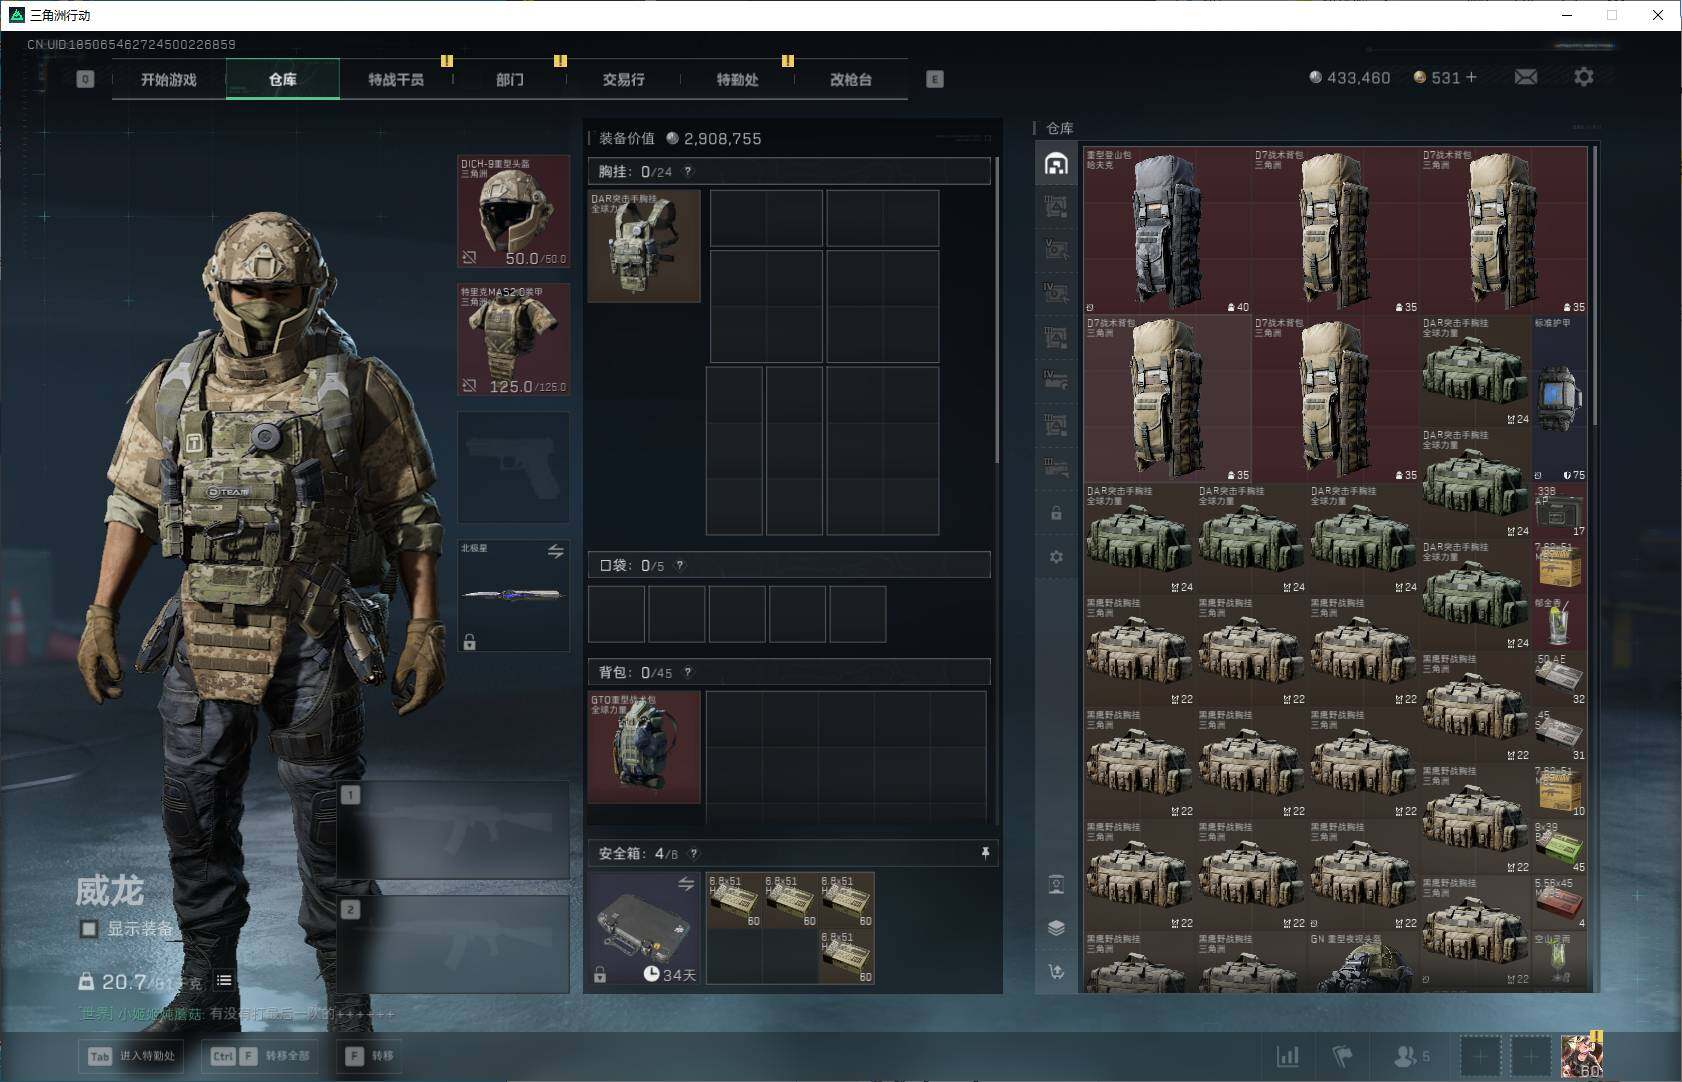Image resolution: width=1682 pixels, height=1082 pixels.
Task: Select the 重型登山包 in warehouse
Action: pos(1168,231)
